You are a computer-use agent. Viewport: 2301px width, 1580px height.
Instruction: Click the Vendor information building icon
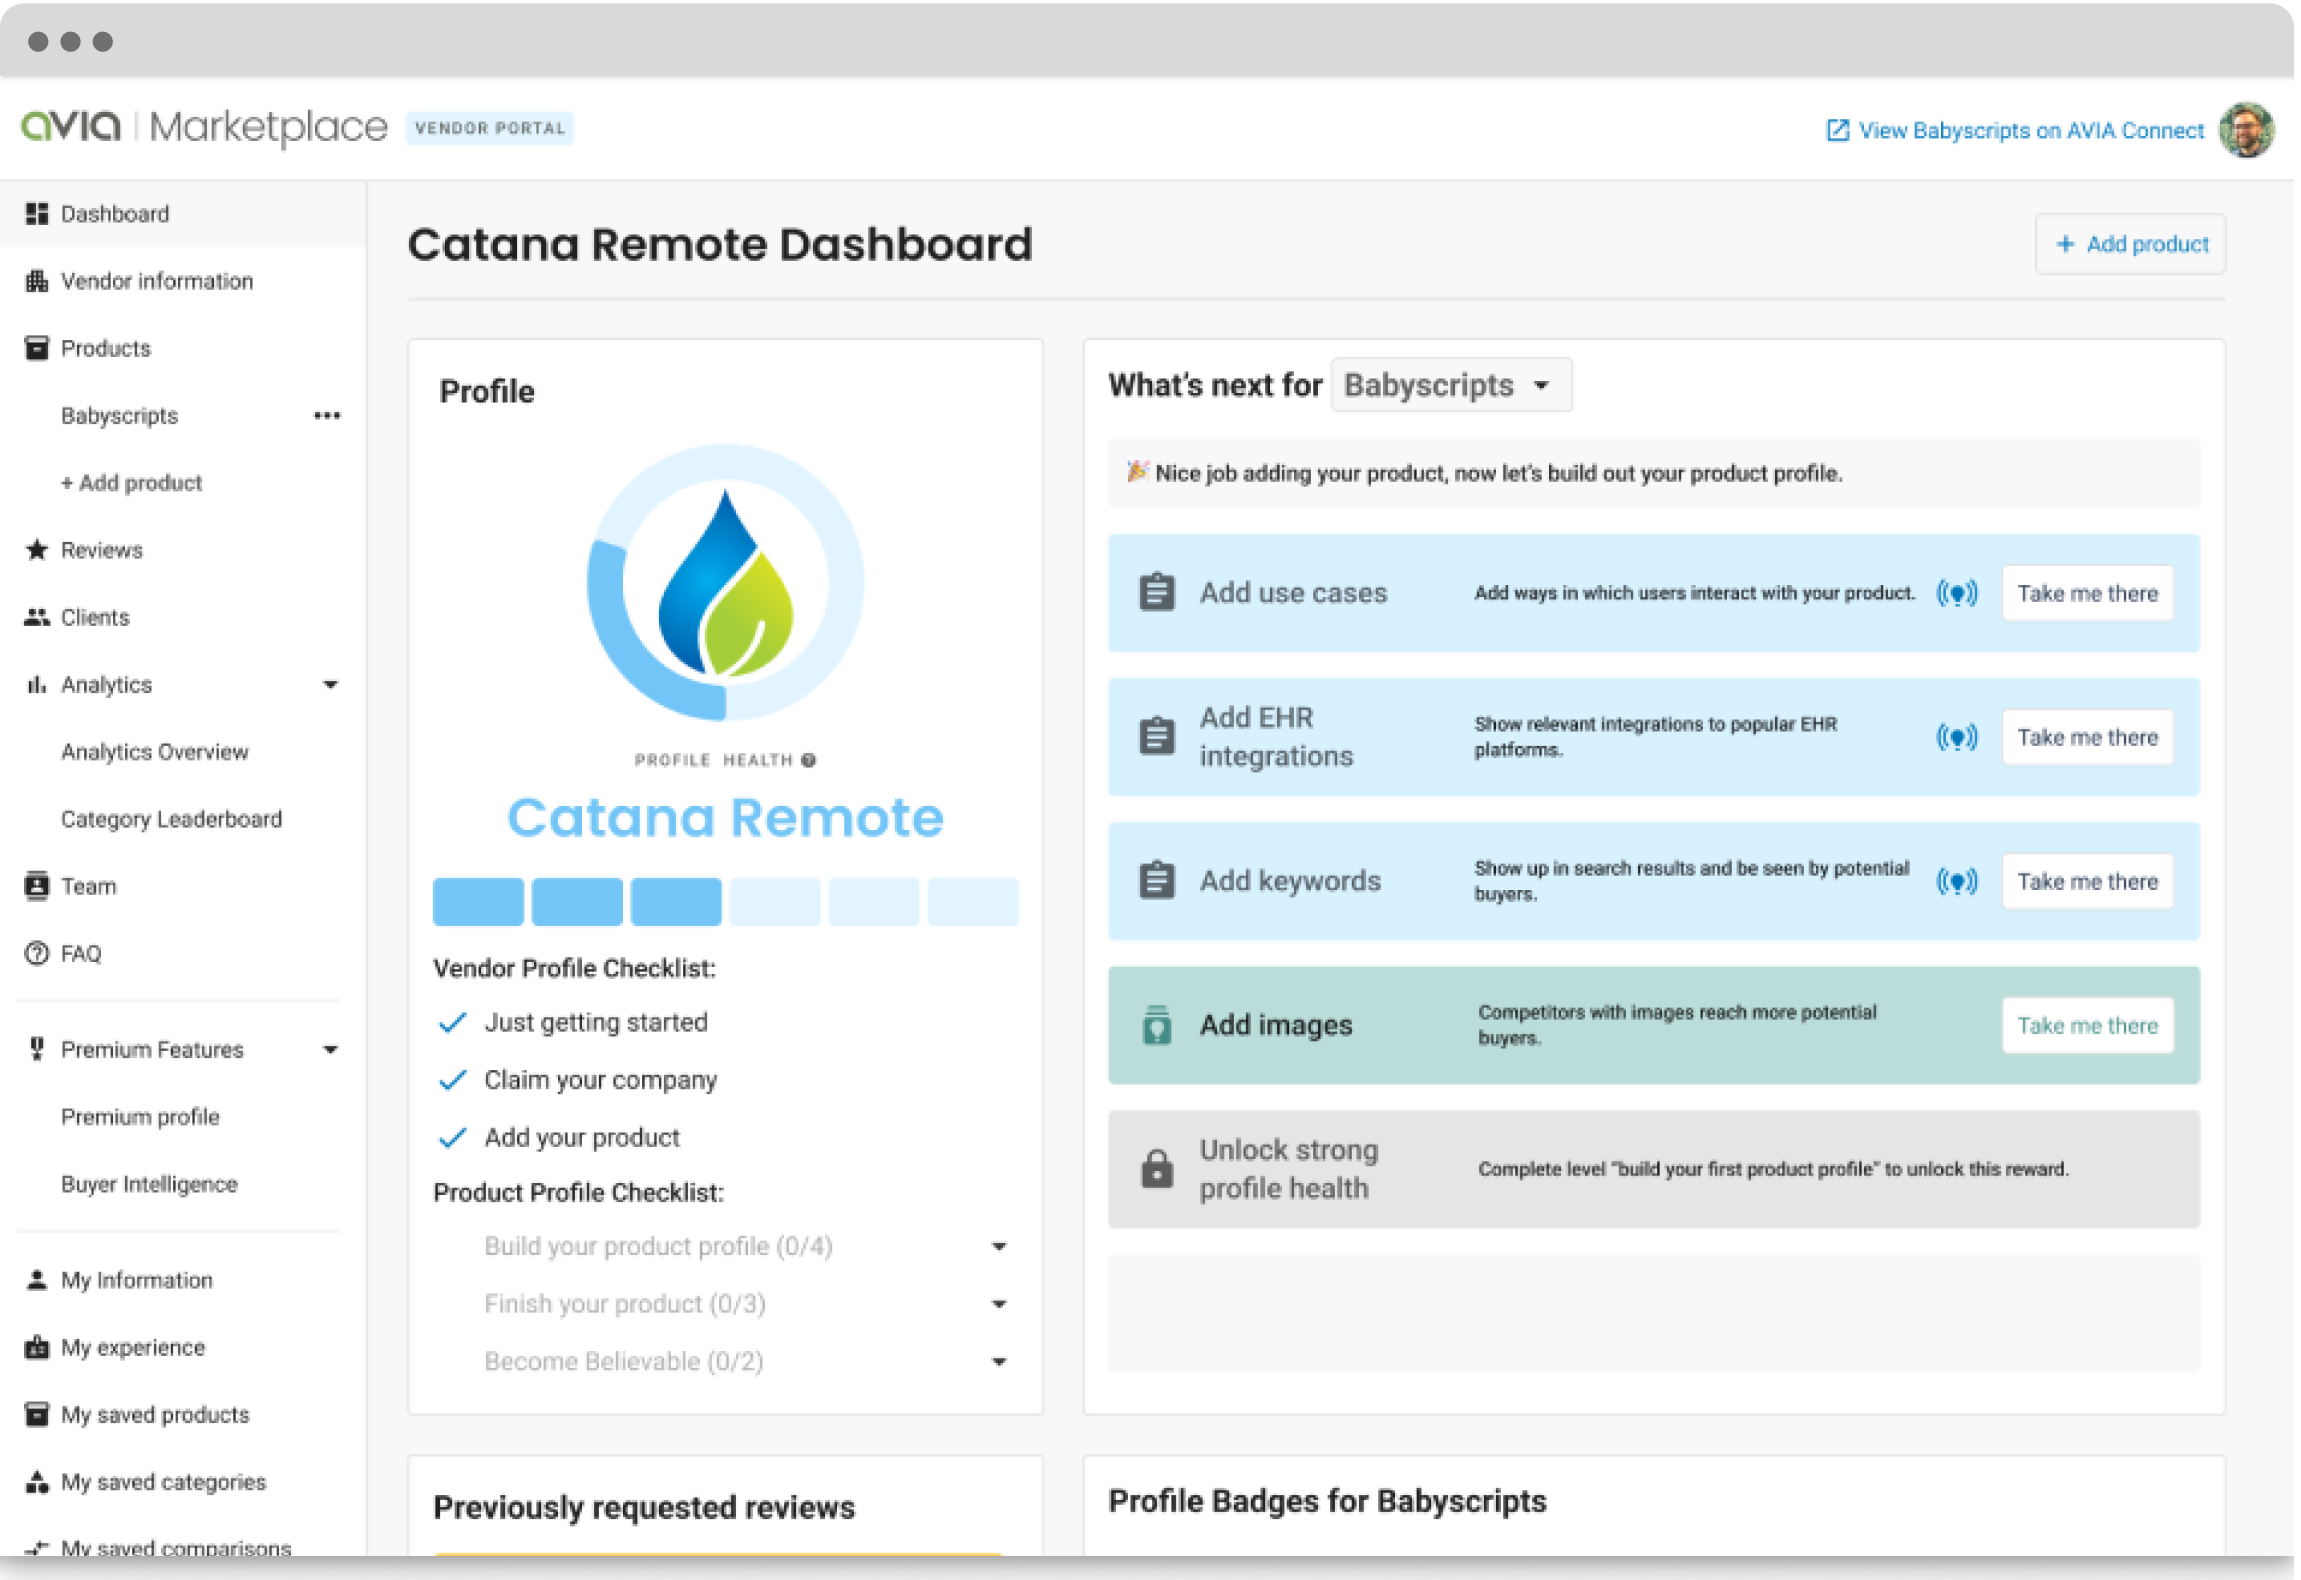coord(37,281)
